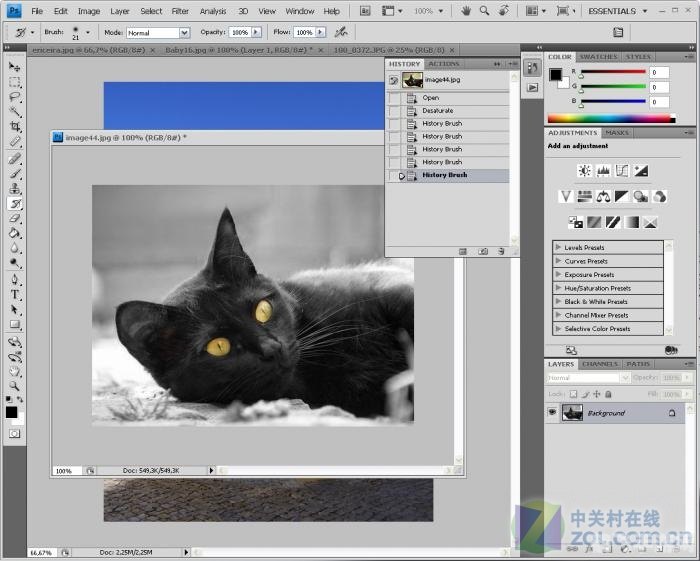This screenshot has width=700, height=561.
Task: Add a Brightness/Contrast adjustment
Action: click(584, 171)
